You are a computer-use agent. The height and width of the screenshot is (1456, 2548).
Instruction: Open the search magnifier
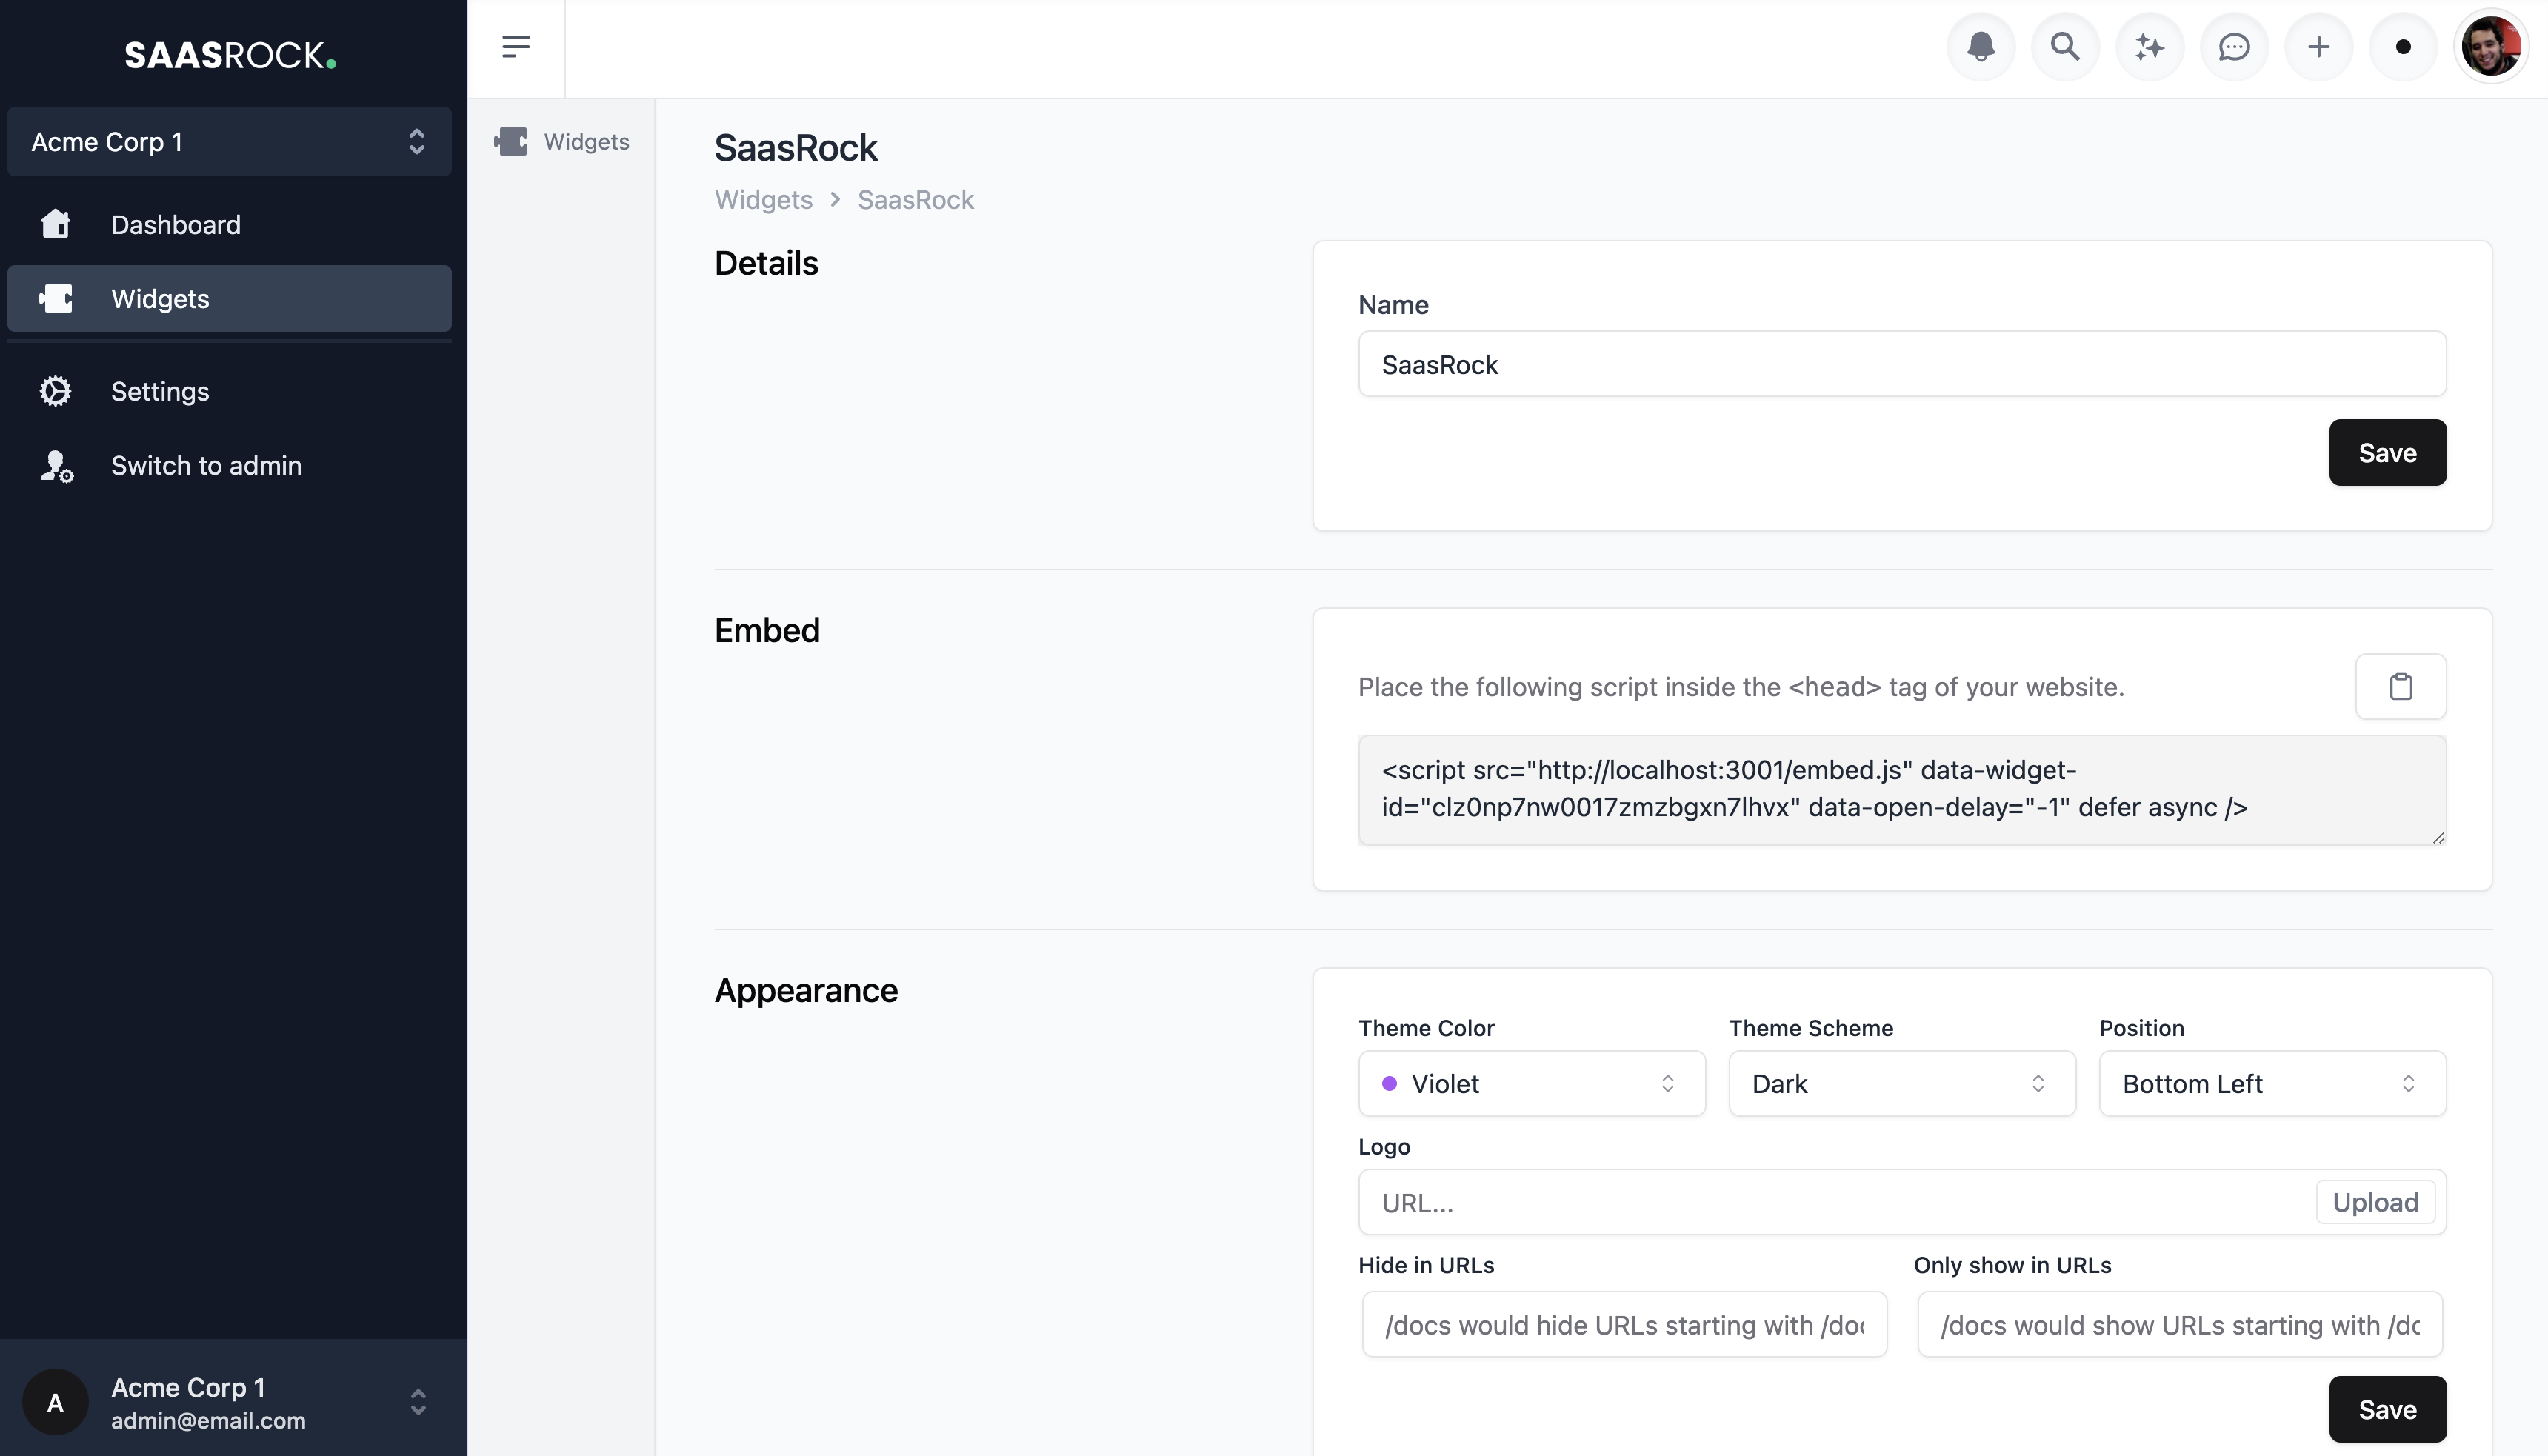(x=2065, y=46)
